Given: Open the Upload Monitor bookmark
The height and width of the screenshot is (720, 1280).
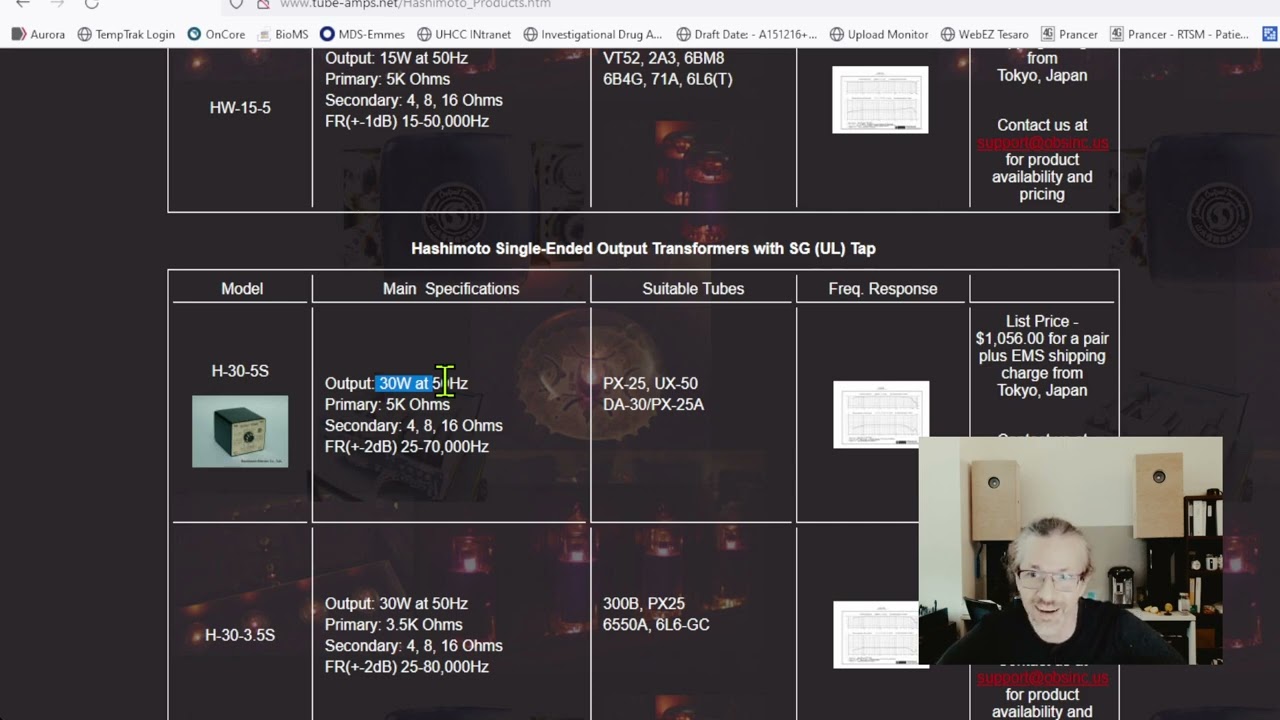Looking at the screenshot, I should 879,34.
